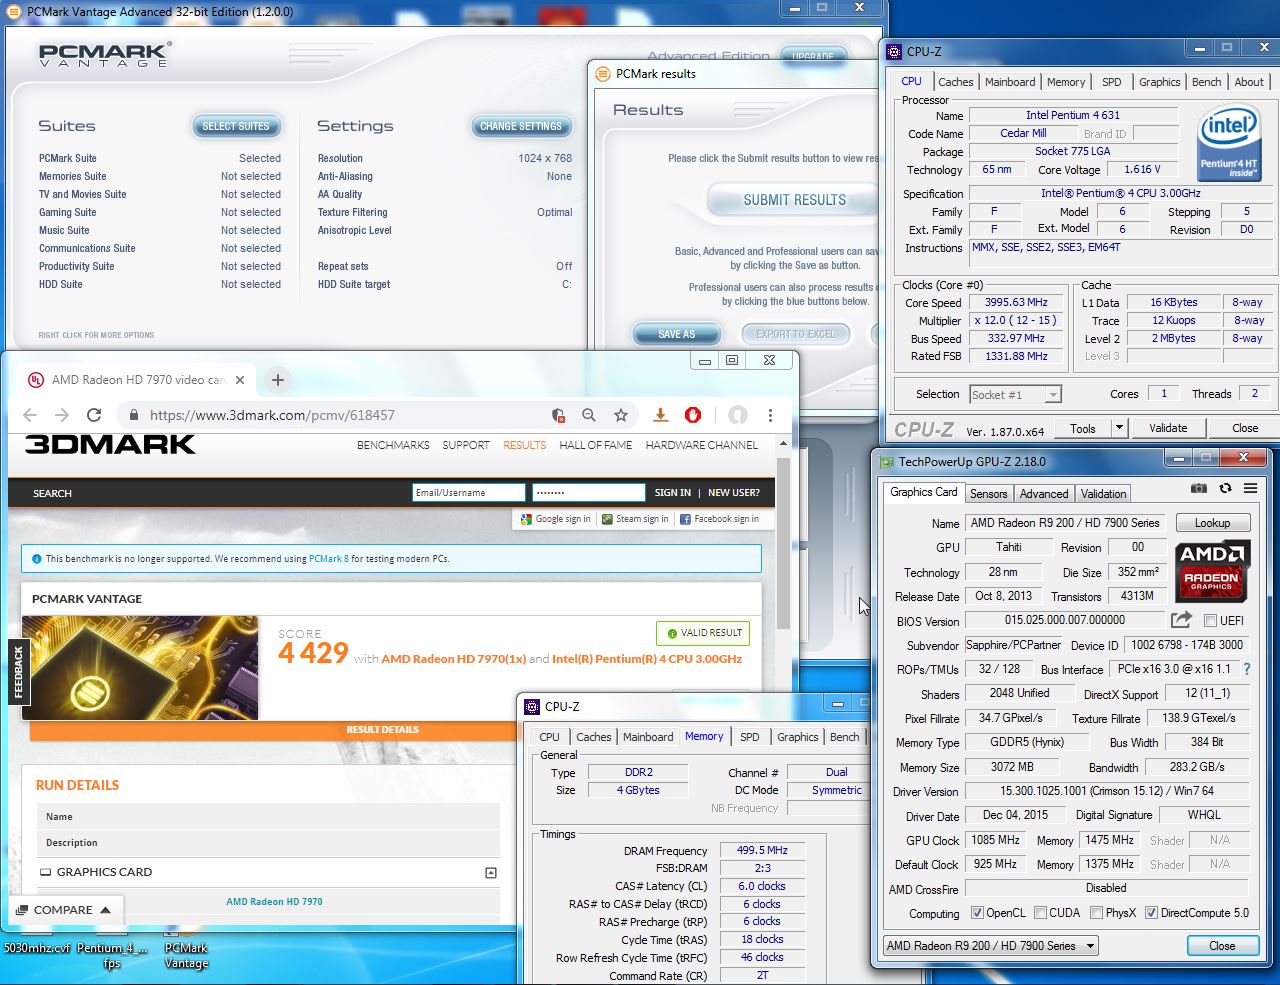Click Close button in GPU-Z
The width and height of the screenshot is (1280, 985).
click(x=1222, y=945)
